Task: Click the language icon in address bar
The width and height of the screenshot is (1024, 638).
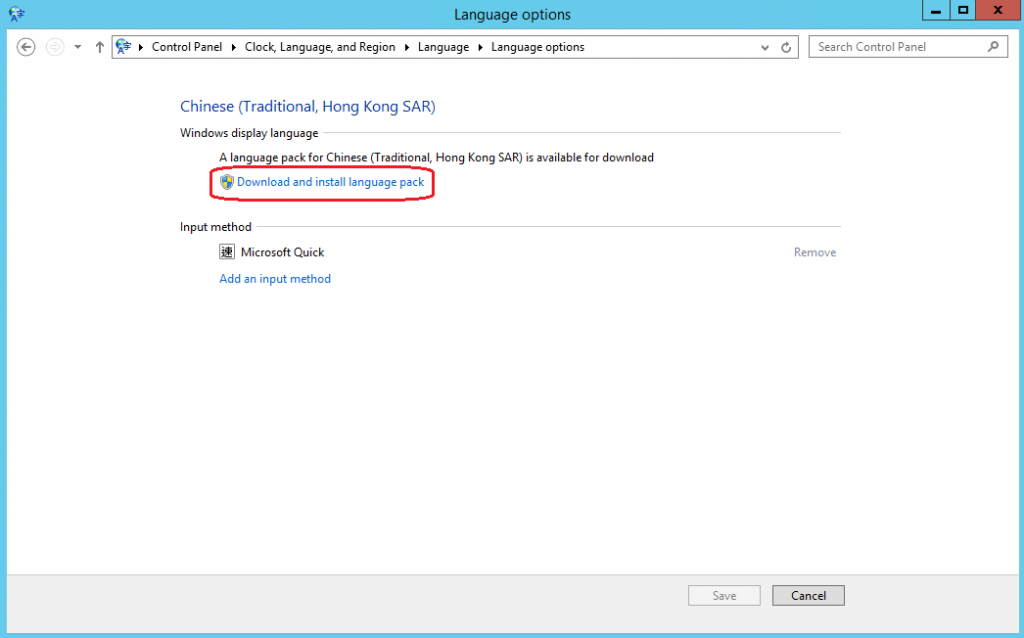Action: coord(123,46)
